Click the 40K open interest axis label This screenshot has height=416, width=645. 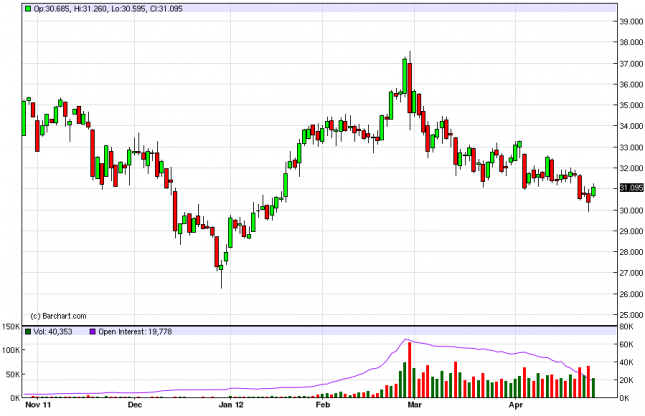click(626, 362)
